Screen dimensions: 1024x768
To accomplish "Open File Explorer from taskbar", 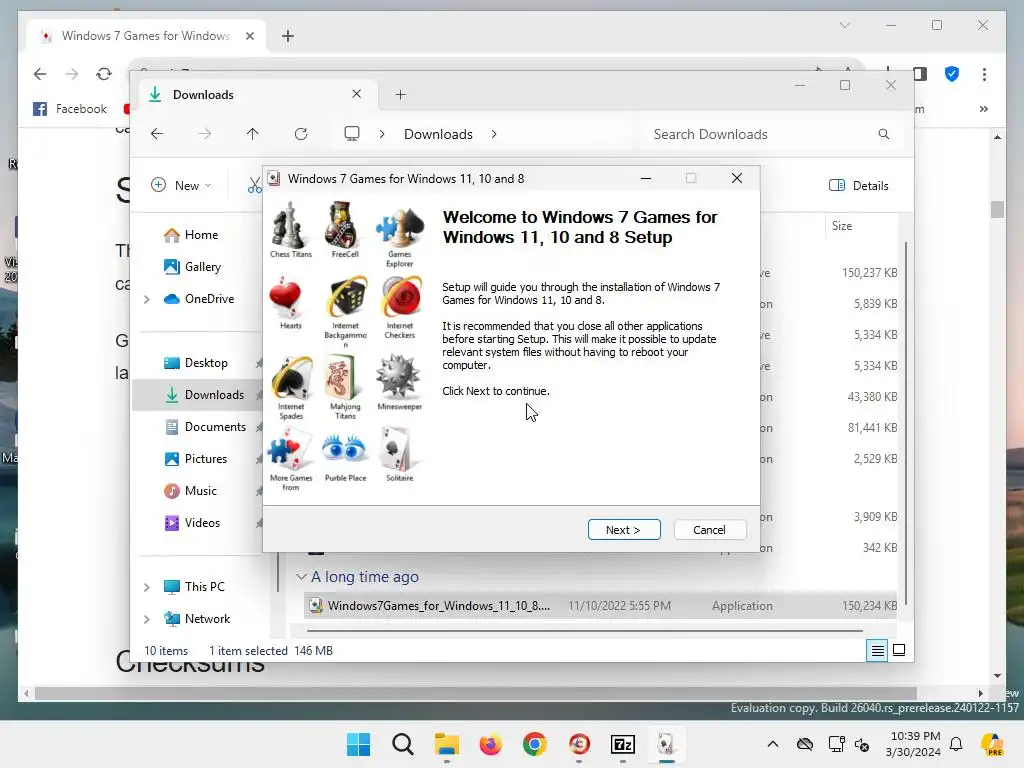I will point(447,744).
